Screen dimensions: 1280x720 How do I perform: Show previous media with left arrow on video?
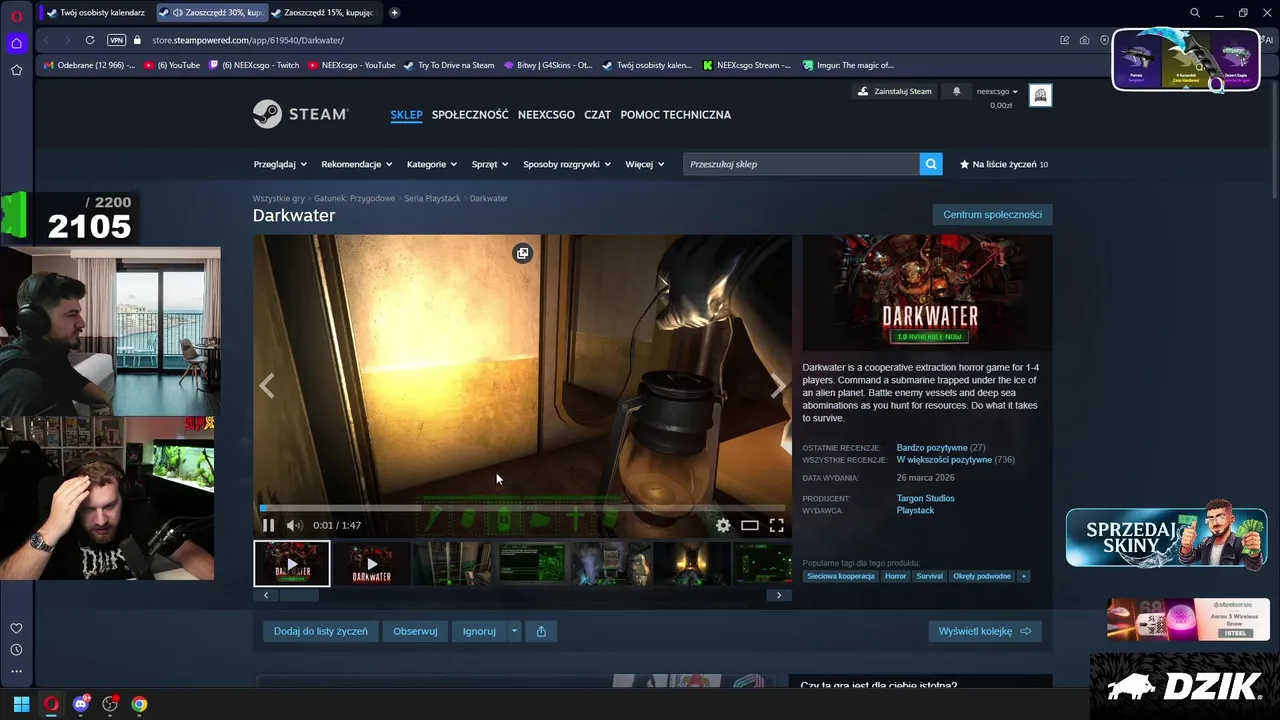267,387
